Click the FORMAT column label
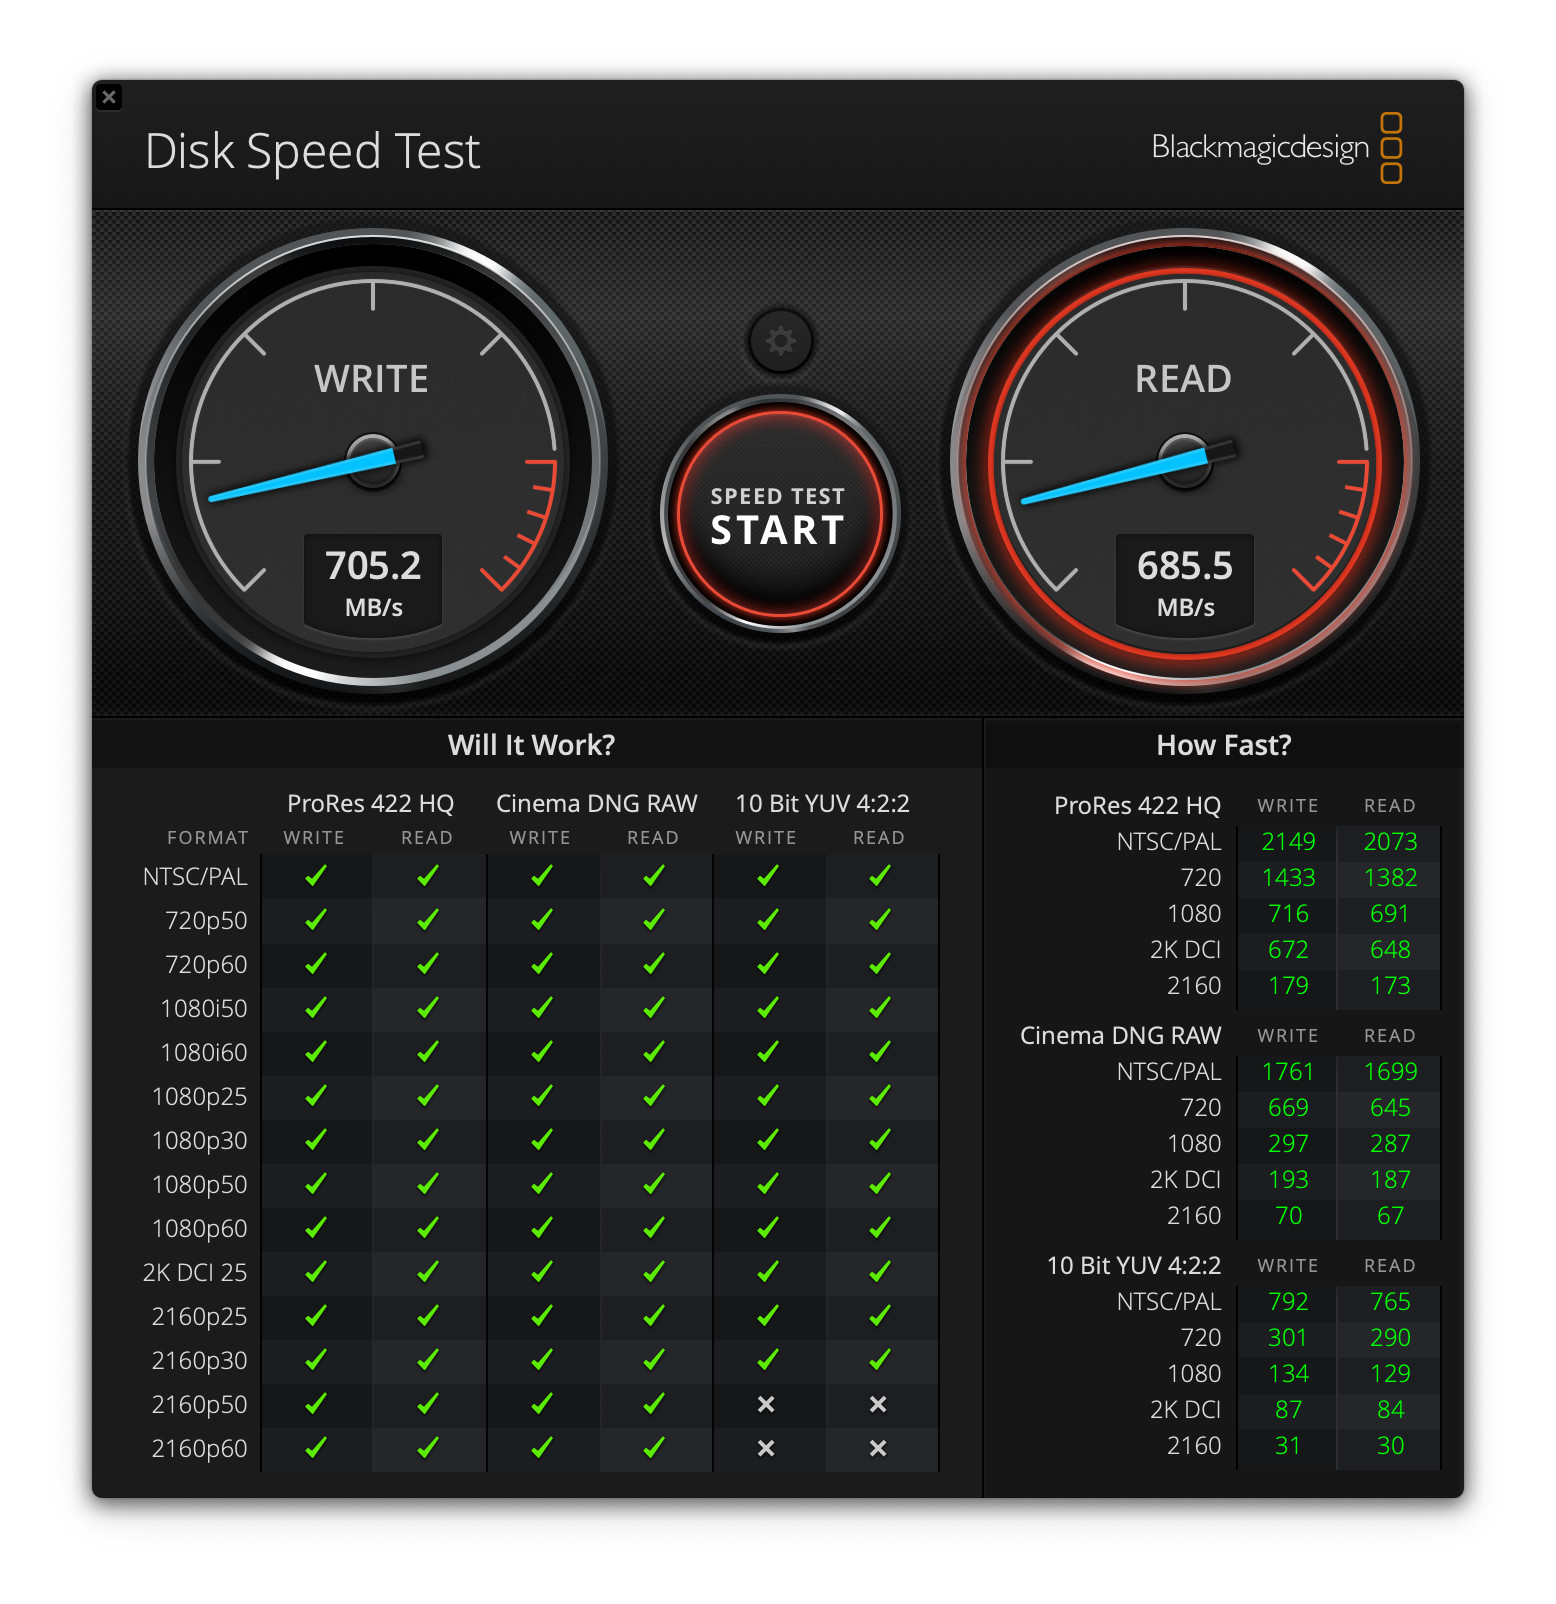Image resolution: width=1556 pixels, height=1604 pixels. (207, 838)
